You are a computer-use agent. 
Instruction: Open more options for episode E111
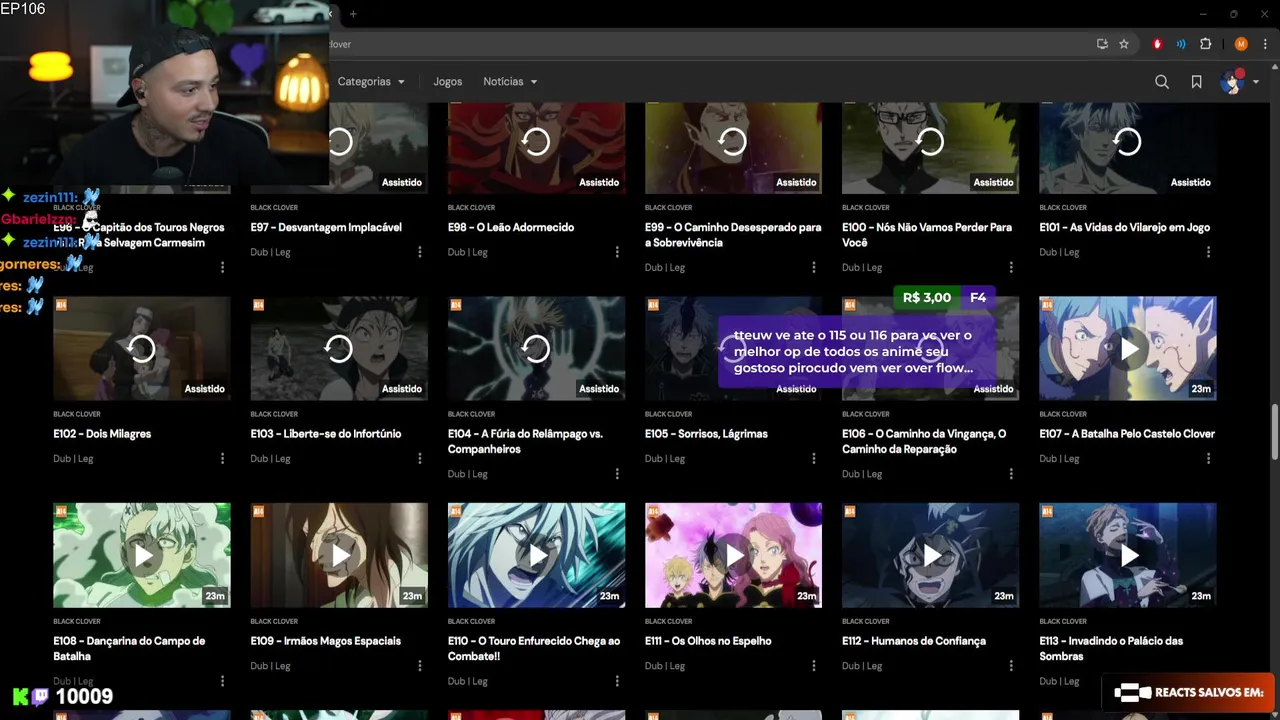pos(814,665)
